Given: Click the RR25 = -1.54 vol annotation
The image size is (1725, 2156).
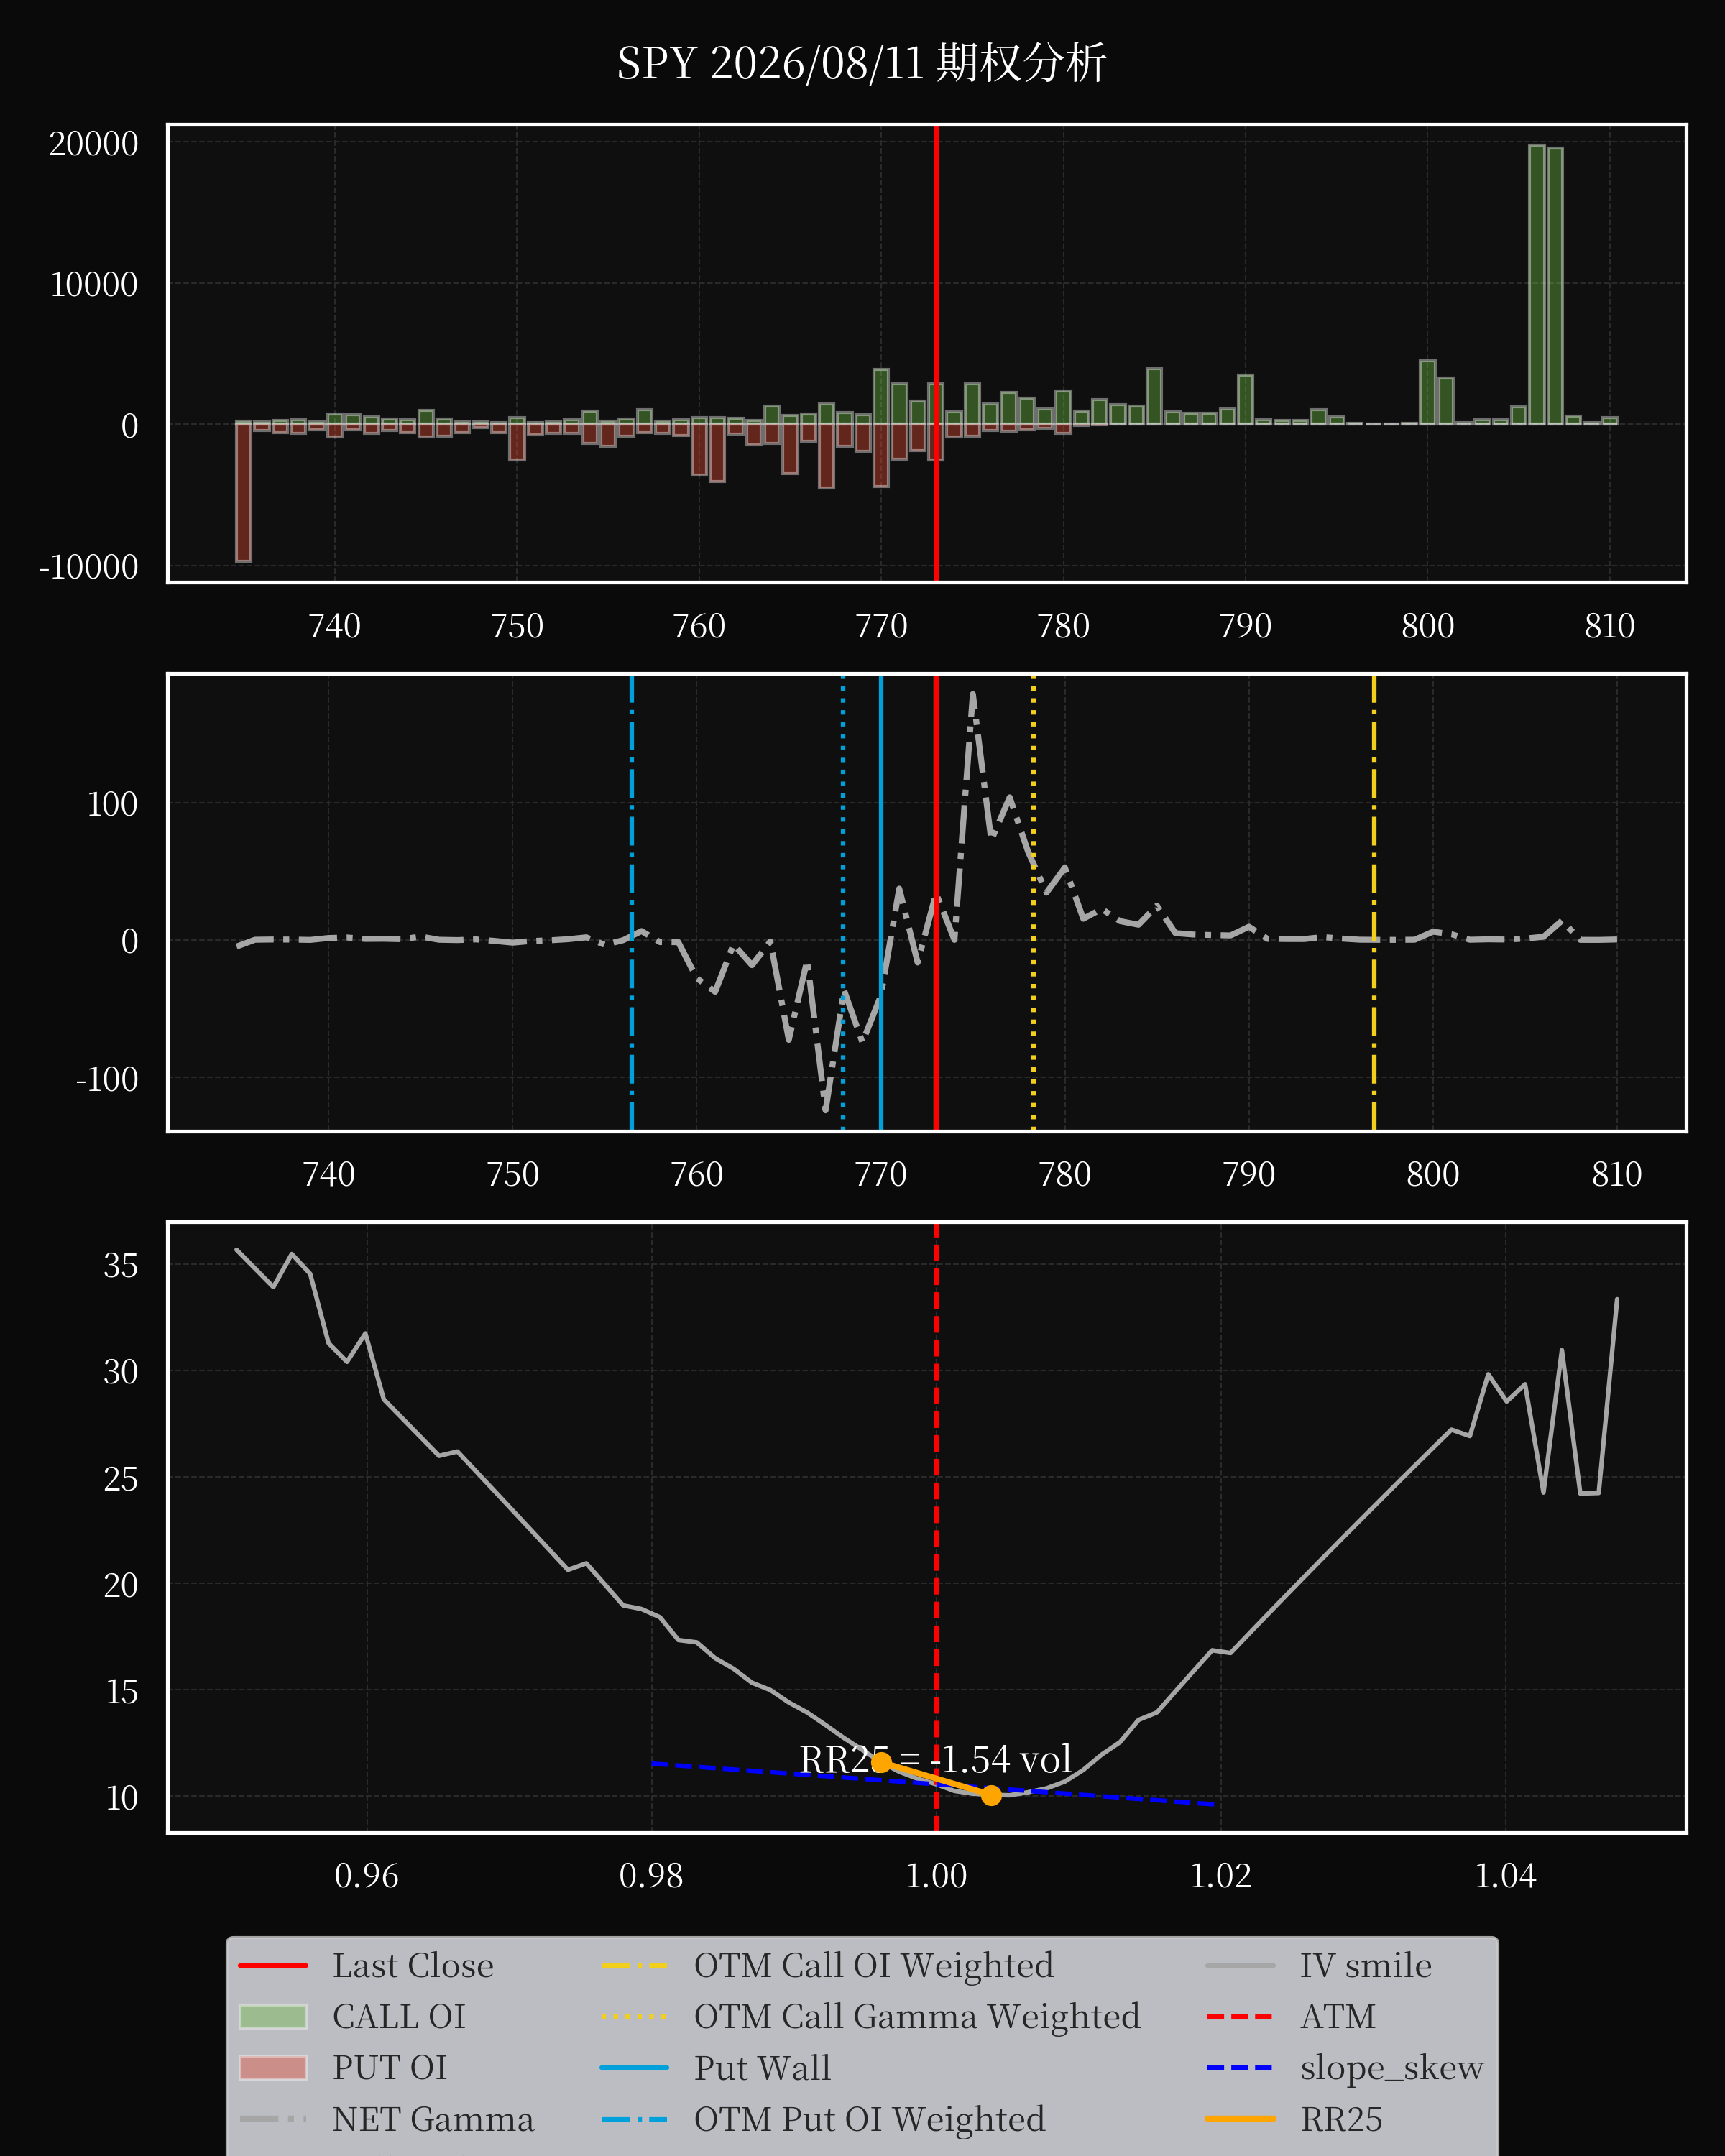Looking at the screenshot, I should click(x=936, y=1759).
